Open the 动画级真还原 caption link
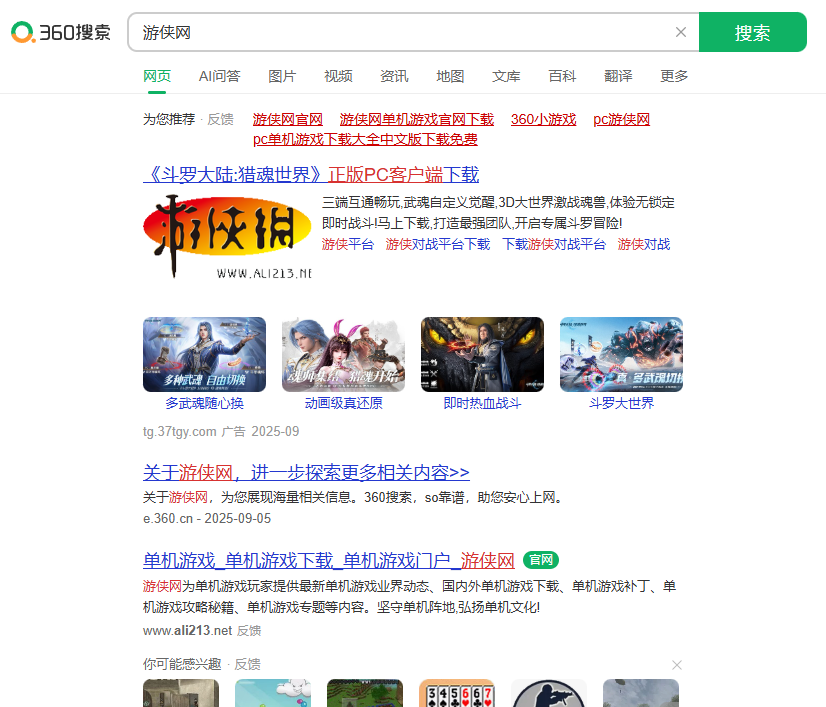The image size is (826, 707). coord(343,403)
